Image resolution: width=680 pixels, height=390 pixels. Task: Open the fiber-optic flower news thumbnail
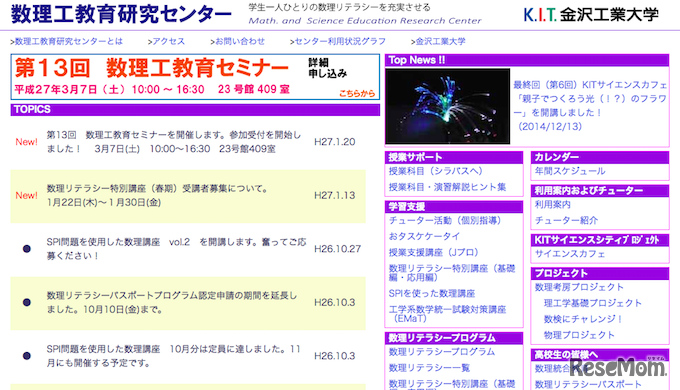tap(448, 106)
